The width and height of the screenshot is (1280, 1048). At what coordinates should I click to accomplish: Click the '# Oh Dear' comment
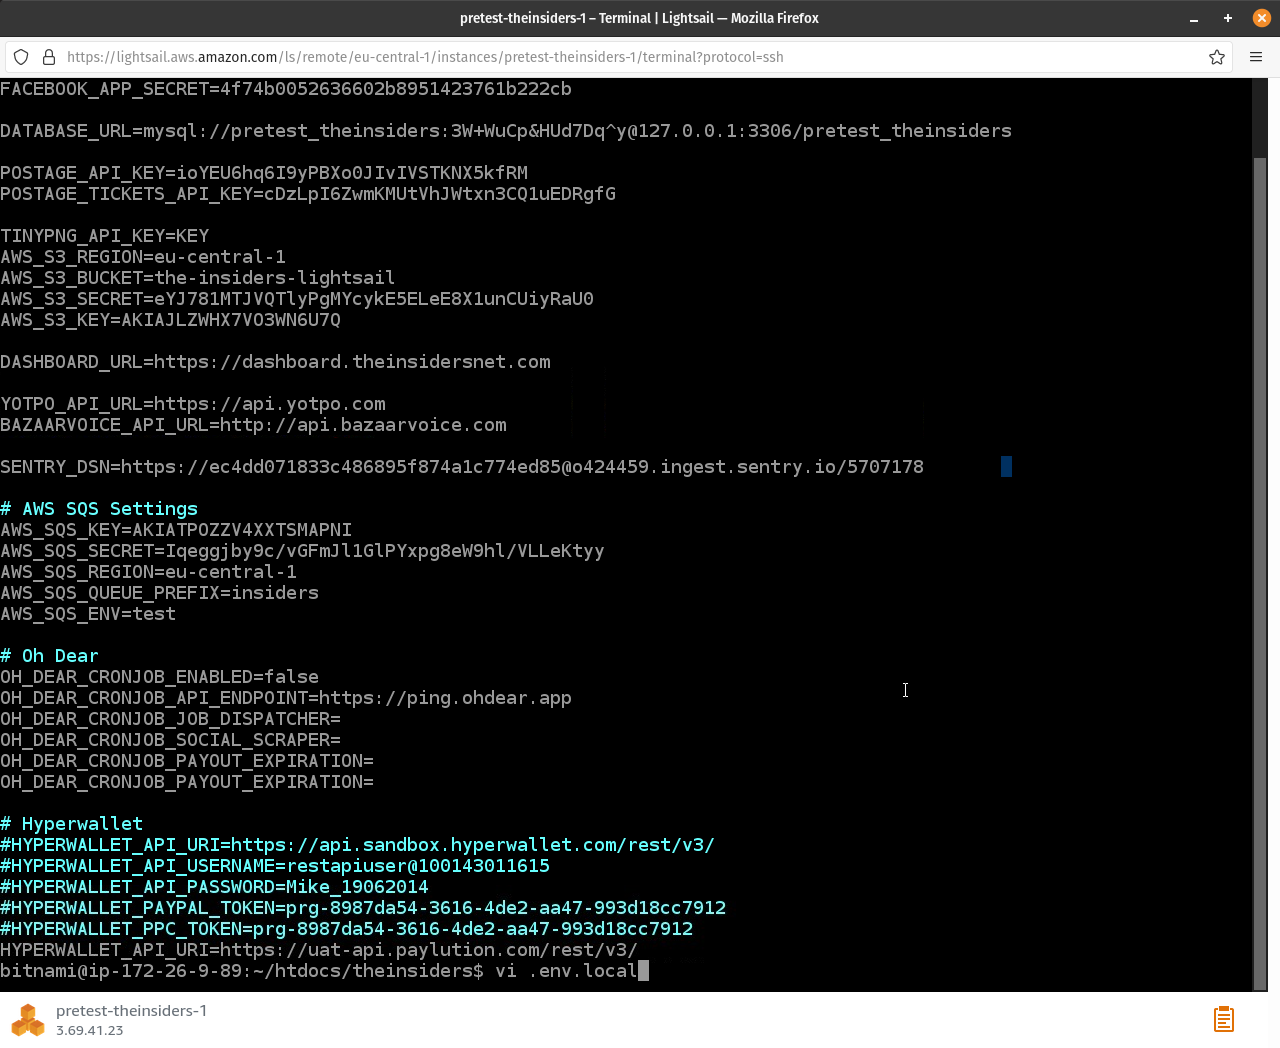coord(49,656)
